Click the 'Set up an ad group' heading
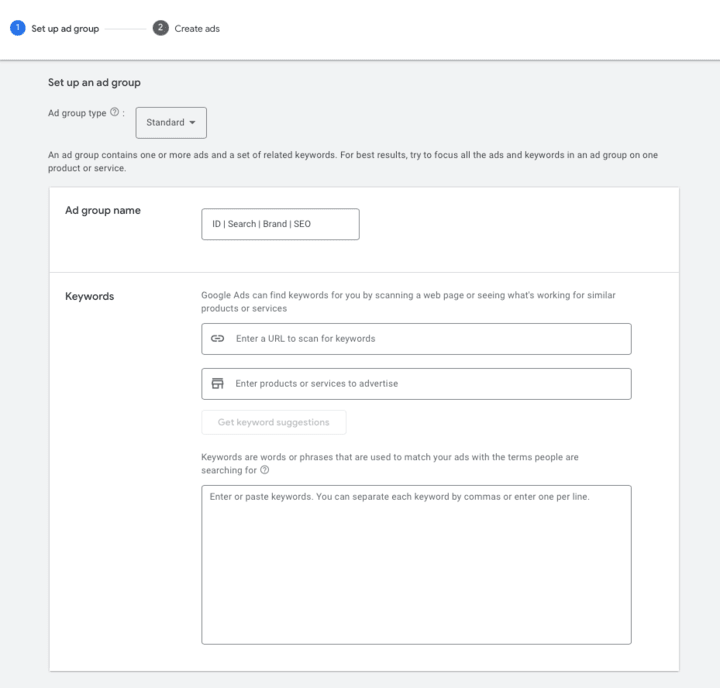This screenshot has height=688, width=720. point(94,82)
